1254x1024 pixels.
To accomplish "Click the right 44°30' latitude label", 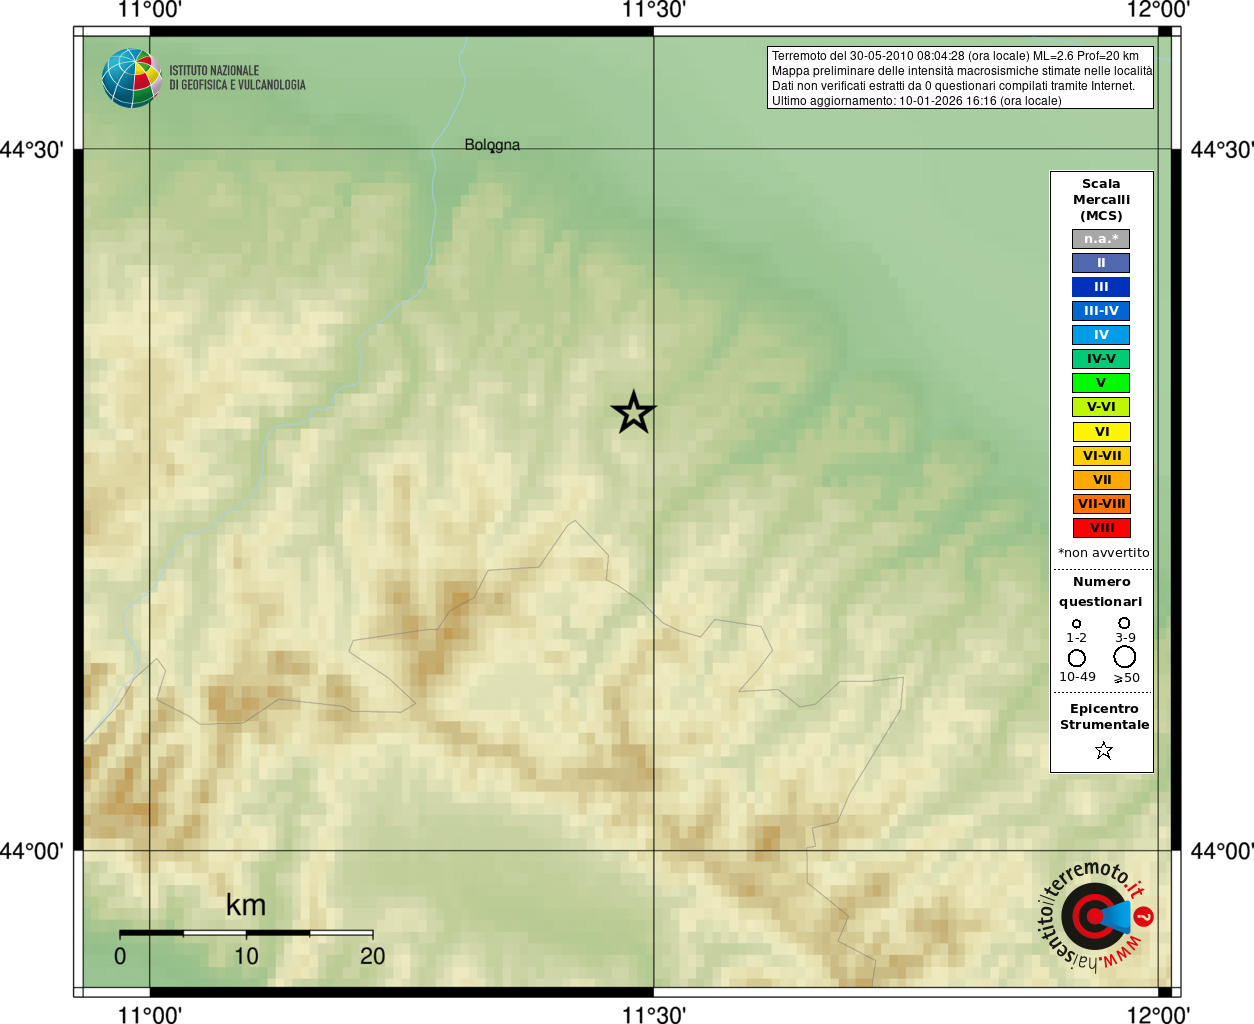I will 1222,150.
